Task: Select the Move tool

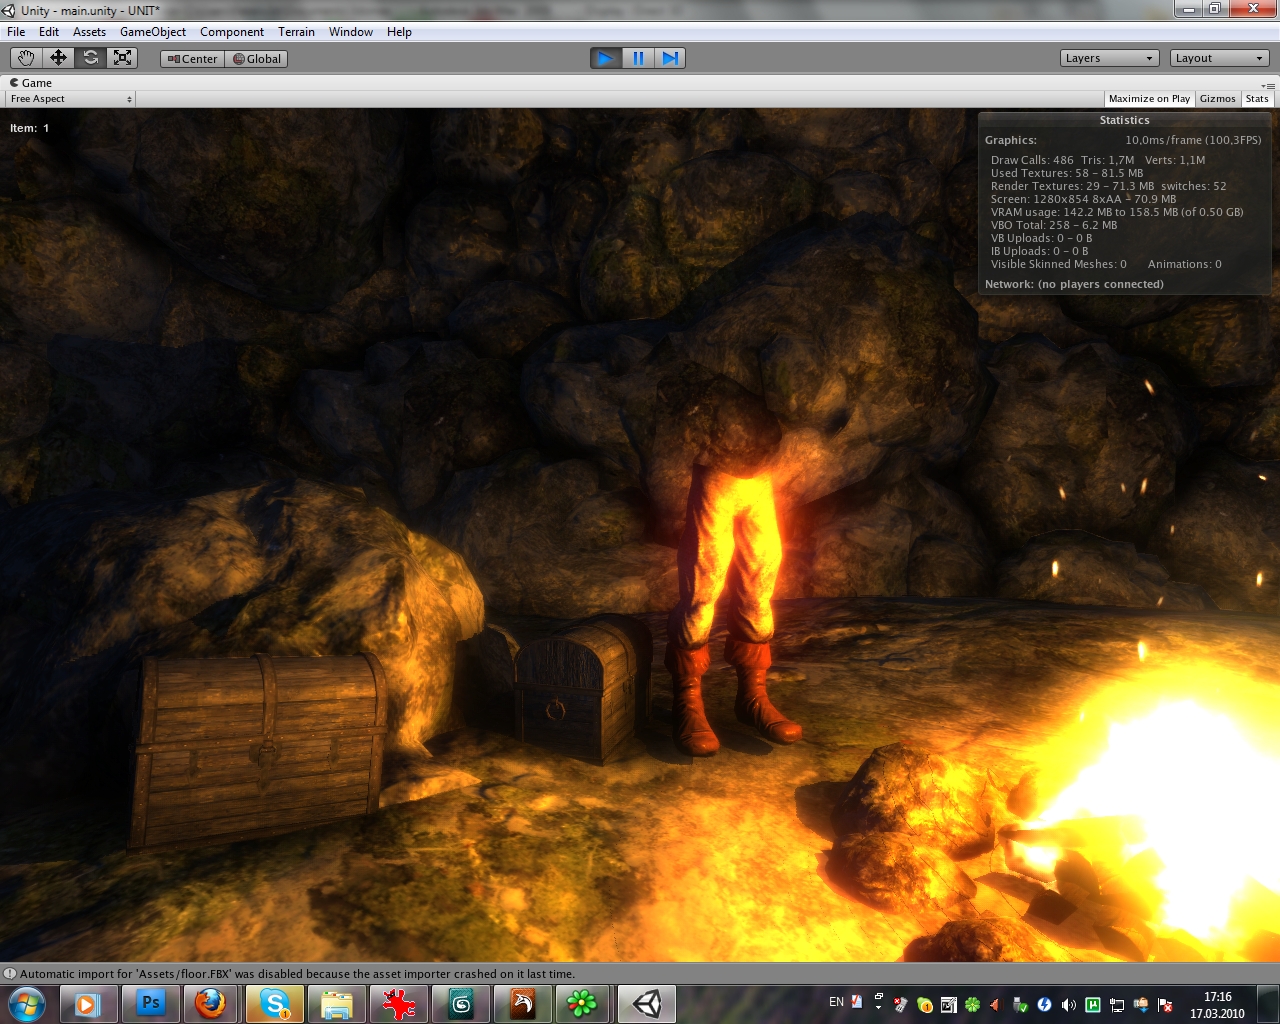Action: tap(58, 58)
